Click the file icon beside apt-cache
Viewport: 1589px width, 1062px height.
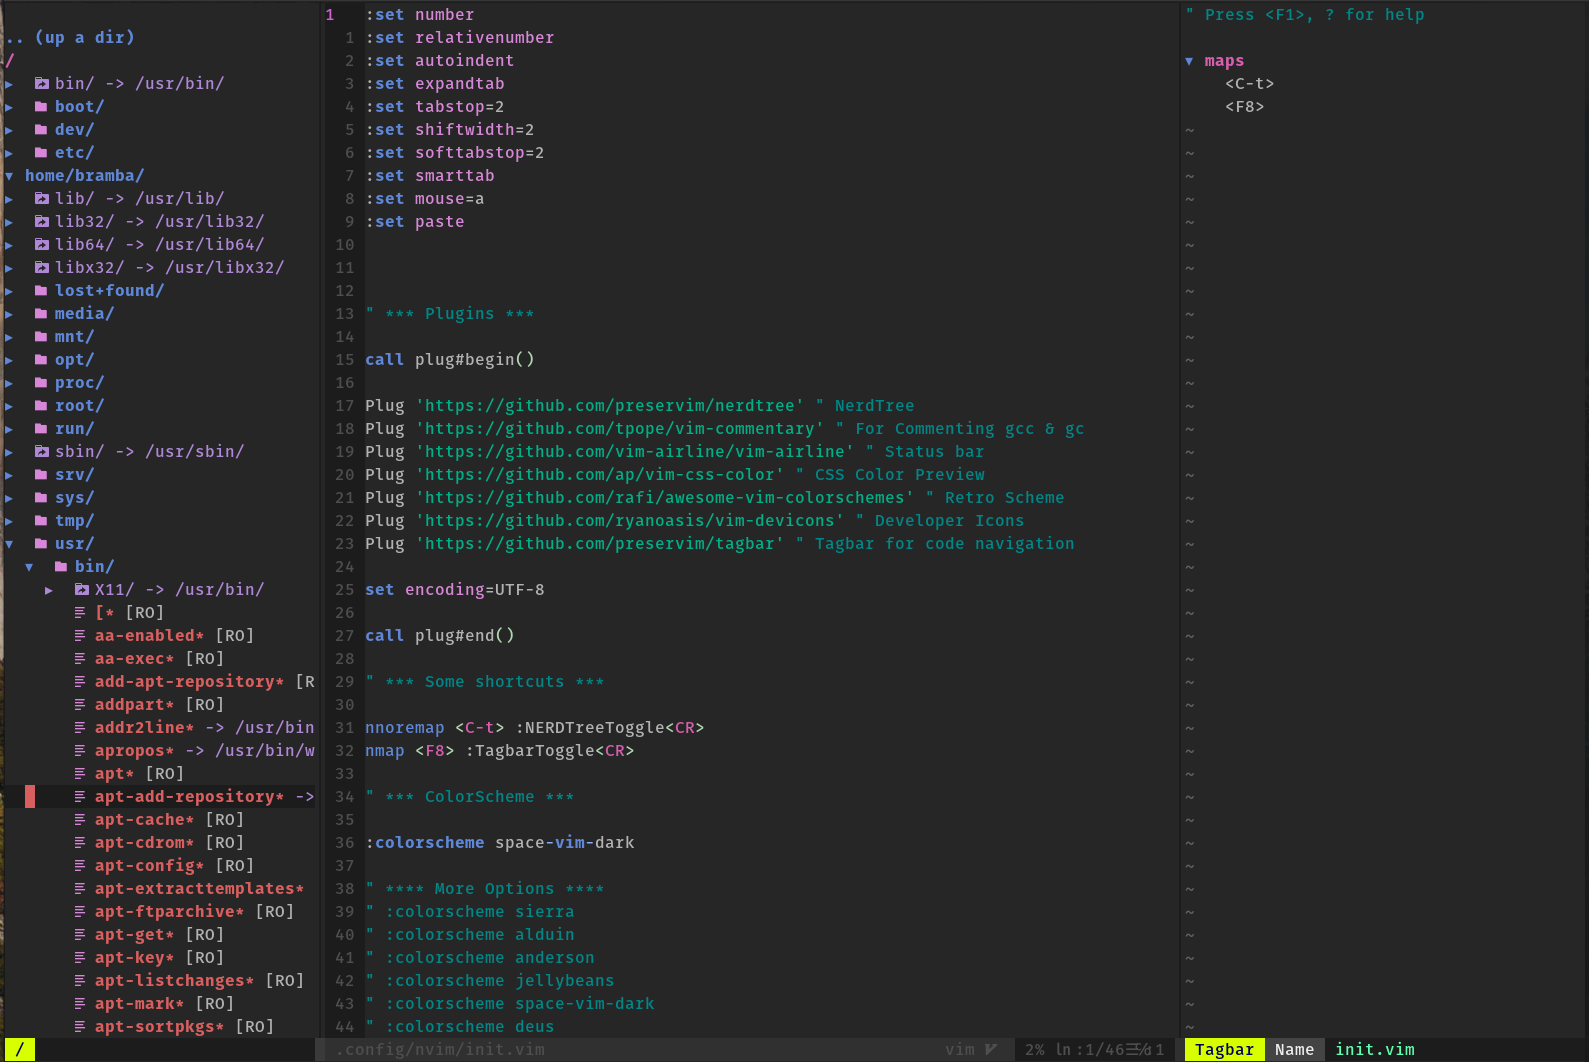(x=80, y=819)
